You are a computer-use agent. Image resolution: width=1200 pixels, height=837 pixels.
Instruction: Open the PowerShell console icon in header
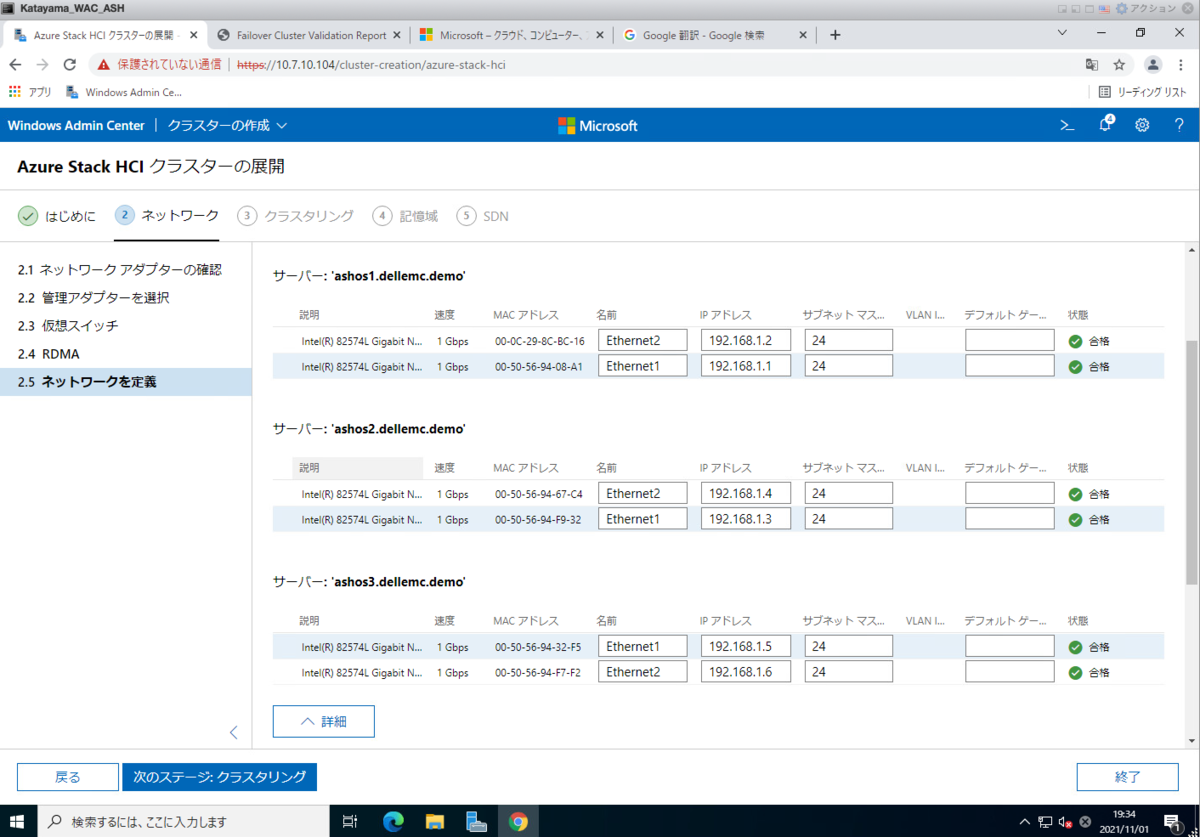click(x=1067, y=126)
